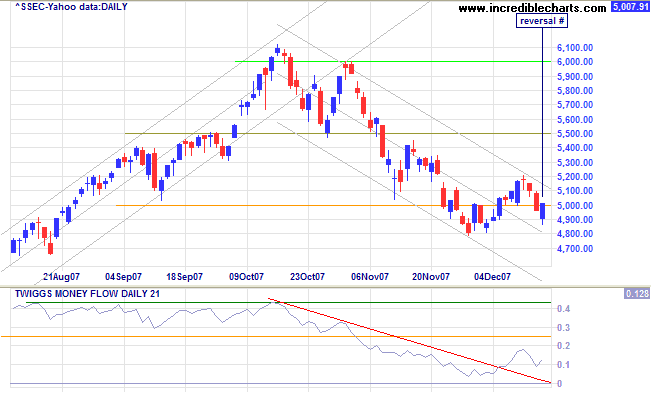Viewport: 651px width, 395px height.
Task: Click the 5,000.00 price axis label
Action: coord(575,206)
